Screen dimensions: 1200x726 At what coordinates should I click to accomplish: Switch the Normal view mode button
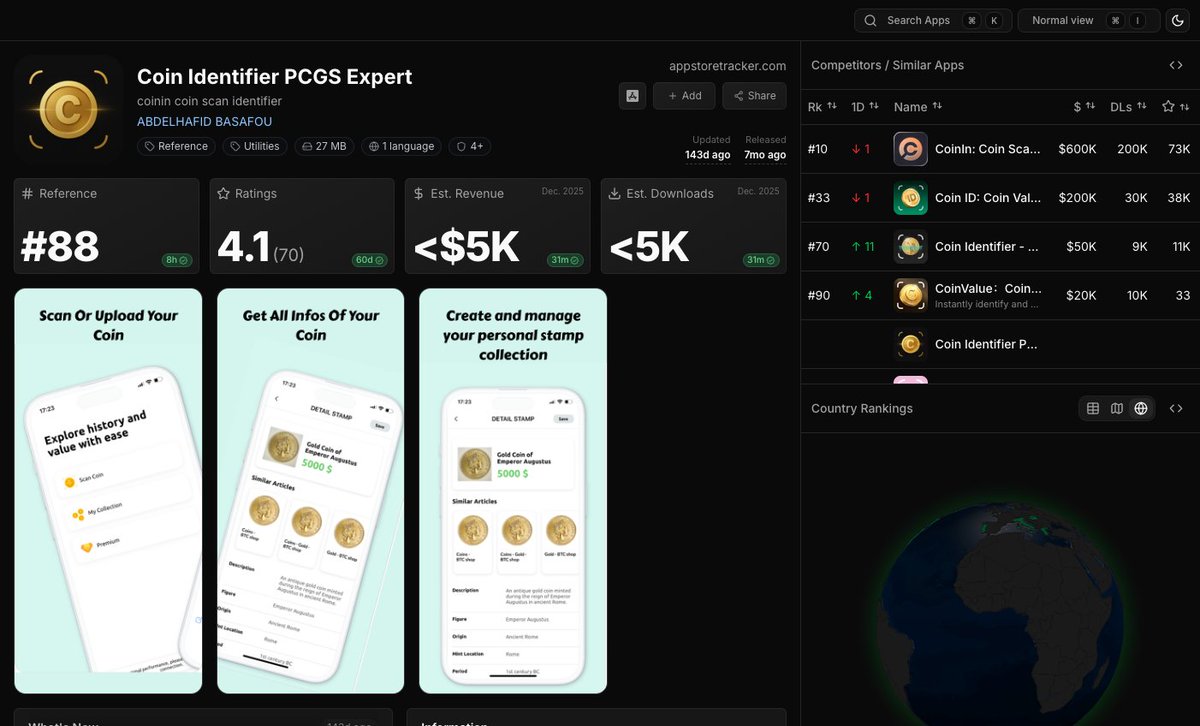(1089, 20)
